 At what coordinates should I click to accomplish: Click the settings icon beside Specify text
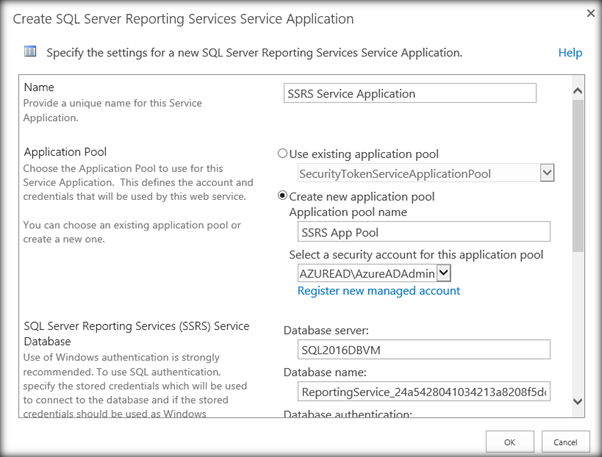coord(31,51)
